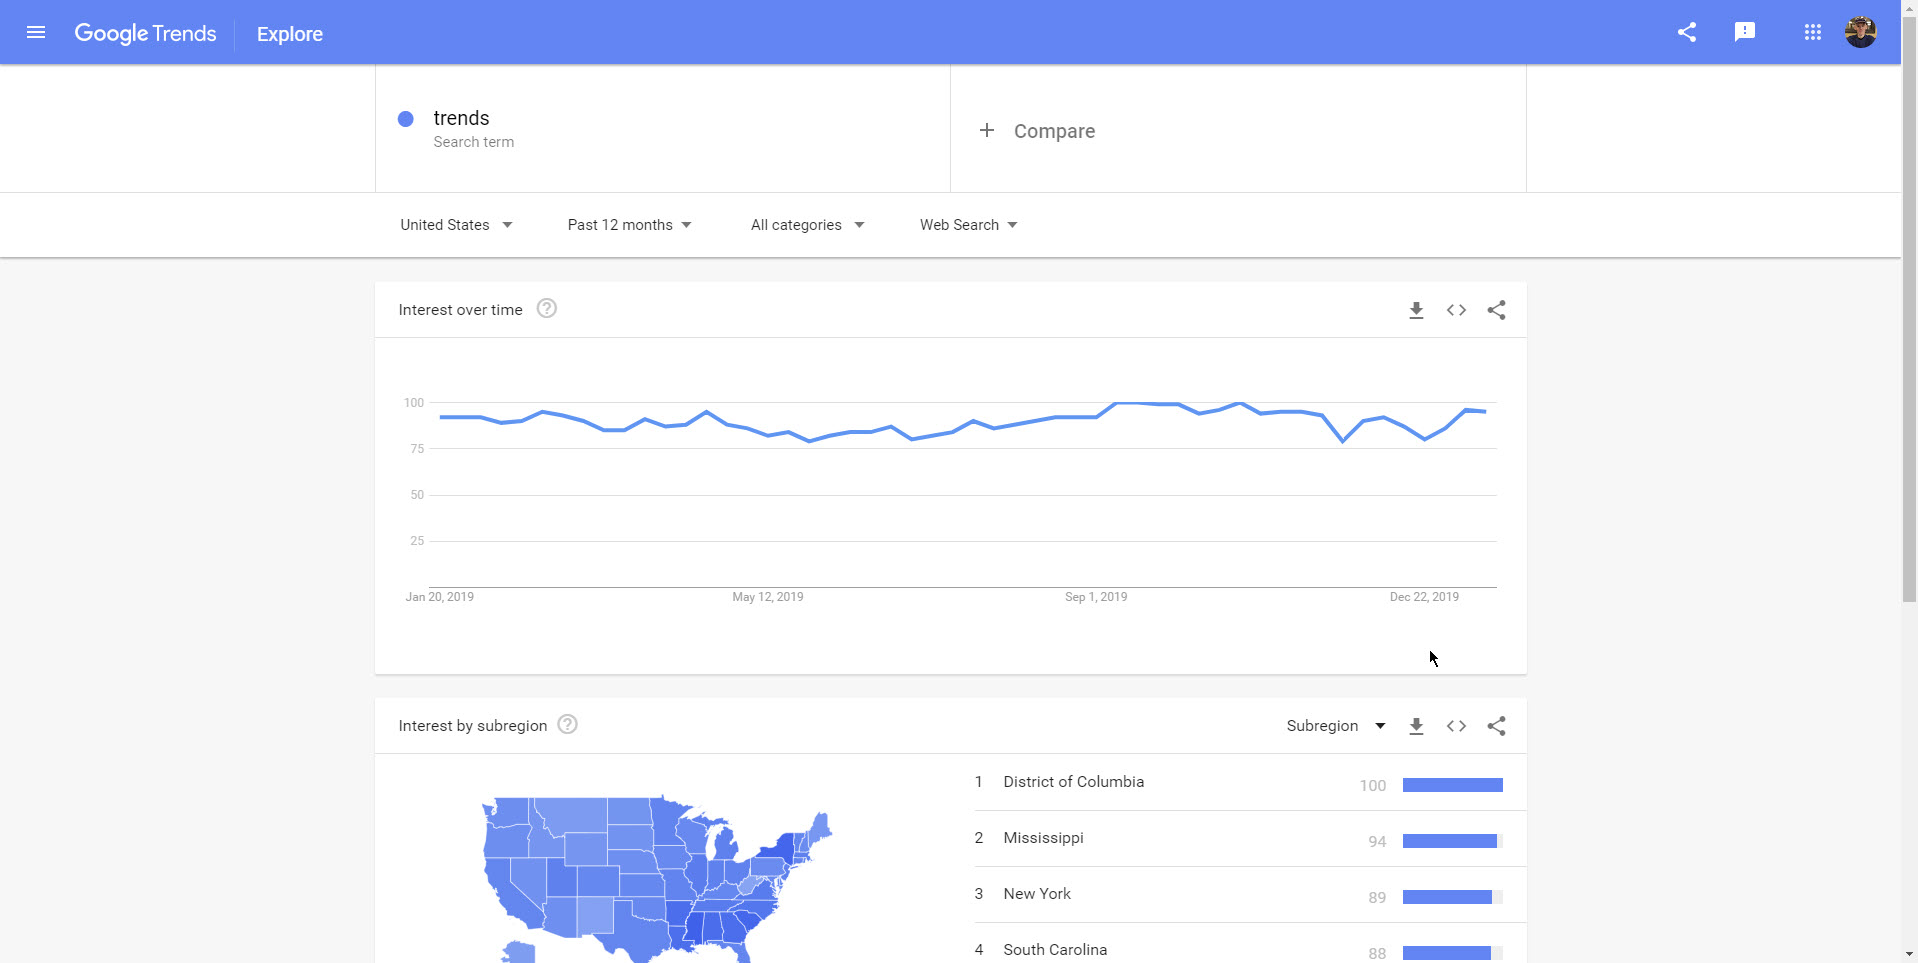Download Interest over time data as CSV

tap(1416, 310)
